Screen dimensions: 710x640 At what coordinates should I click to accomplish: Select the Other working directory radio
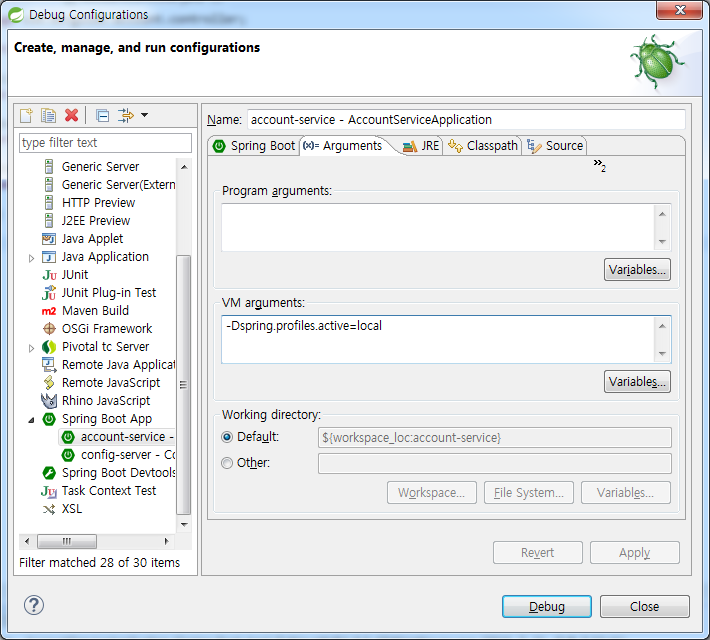[227, 463]
